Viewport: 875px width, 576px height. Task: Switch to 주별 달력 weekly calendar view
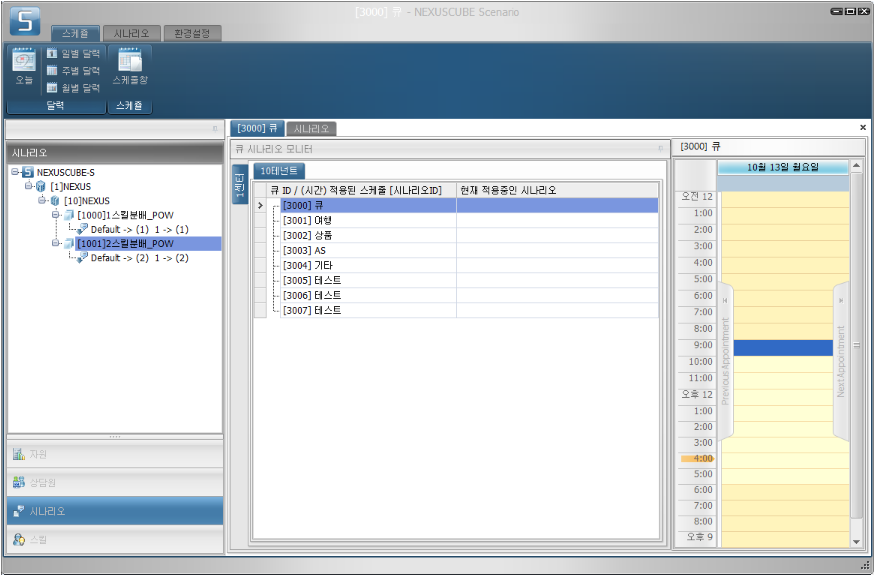point(74,70)
